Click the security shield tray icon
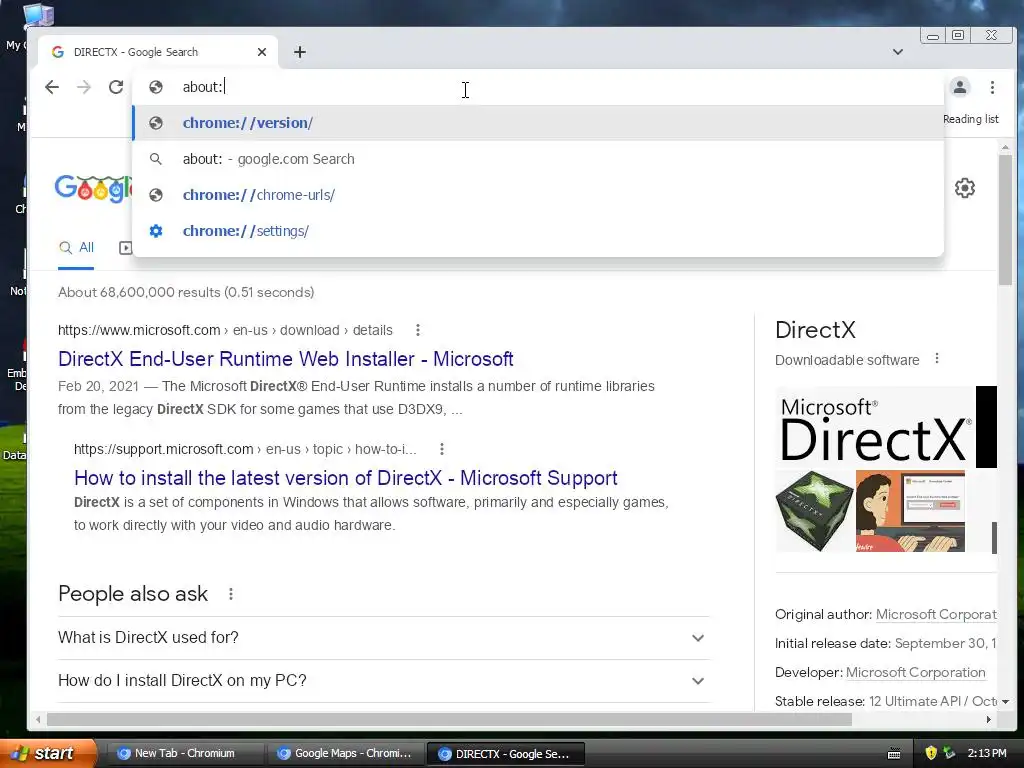 click(931, 753)
